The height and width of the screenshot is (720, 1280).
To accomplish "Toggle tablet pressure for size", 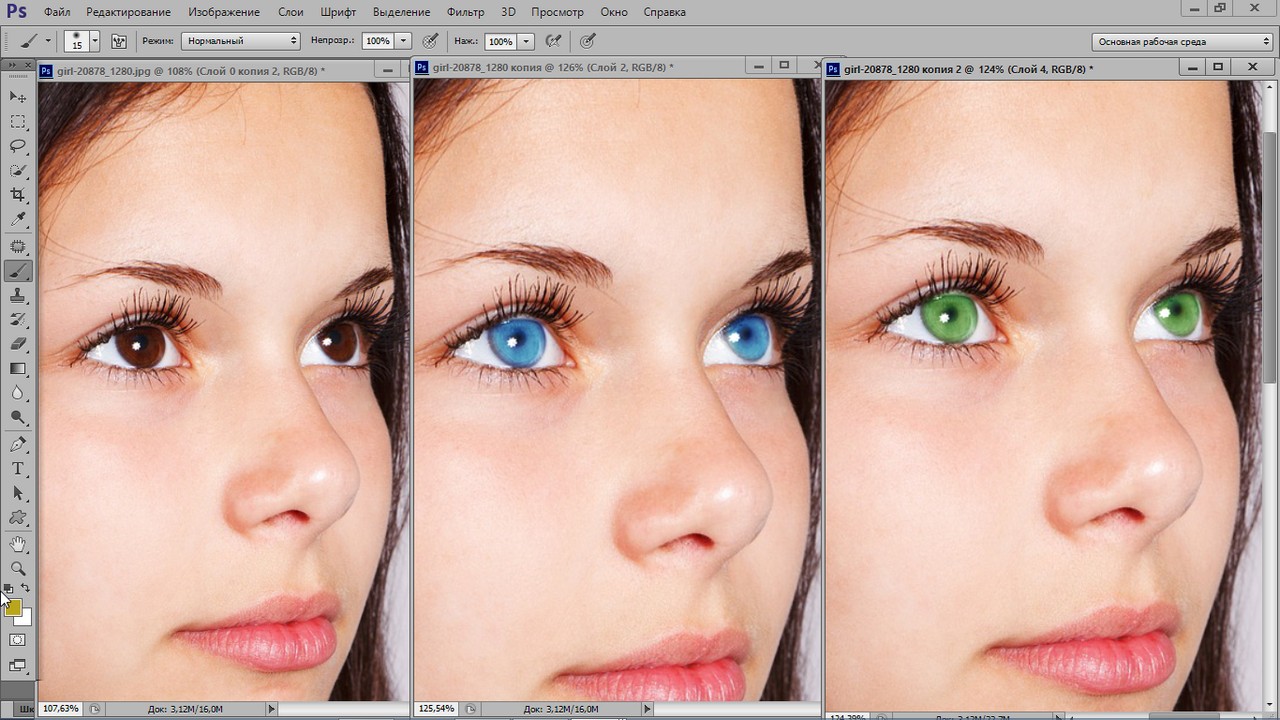I will tap(588, 41).
